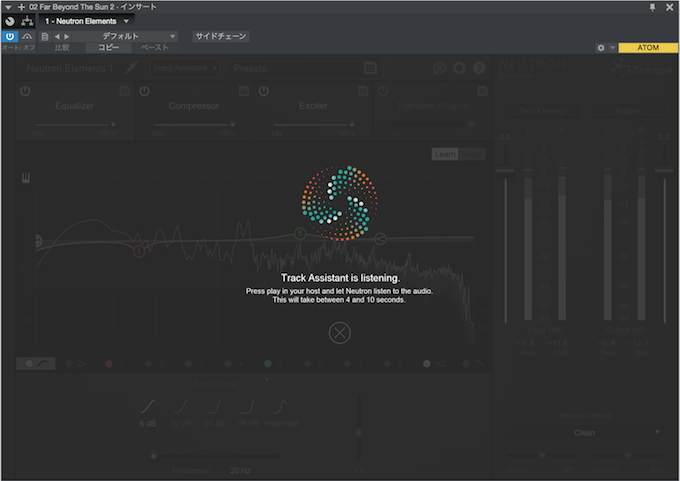
Task: Open the 1 - Neutron Elements insert dropdown
Action: point(87,21)
